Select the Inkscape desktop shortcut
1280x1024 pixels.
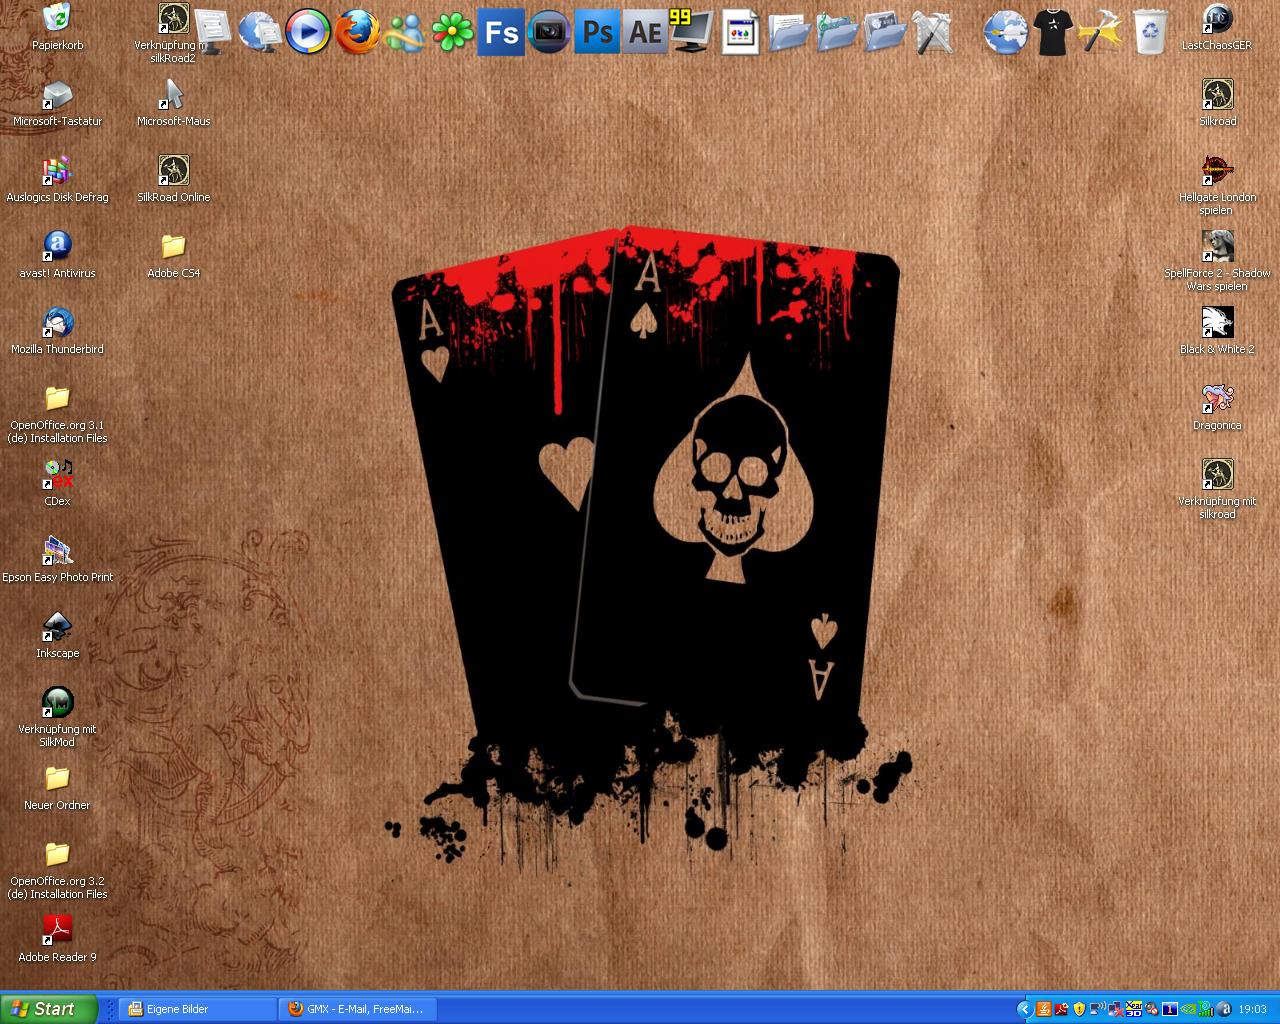point(57,635)
